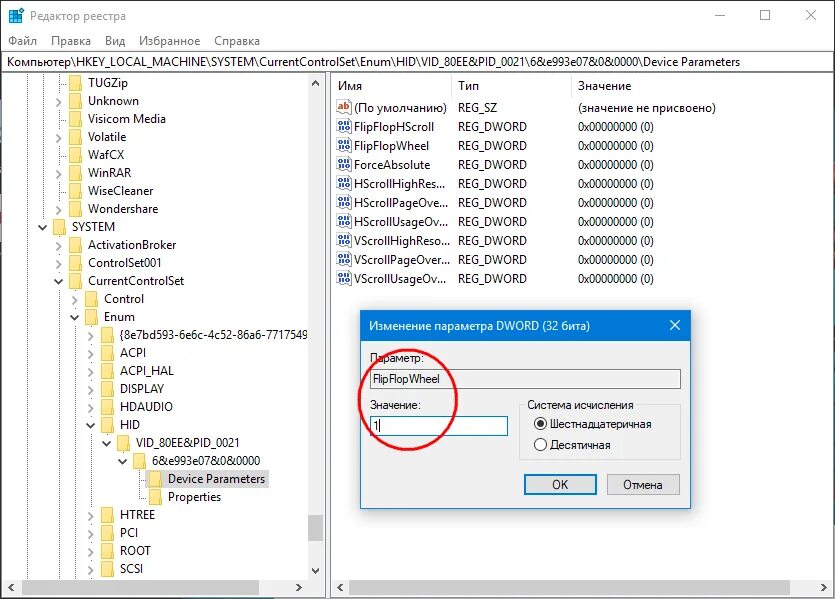Image resolution: width=835 pixels, height=599 pixels.
Task: Click the Registry Editor icon in the title bar
Action: [16, 15]
